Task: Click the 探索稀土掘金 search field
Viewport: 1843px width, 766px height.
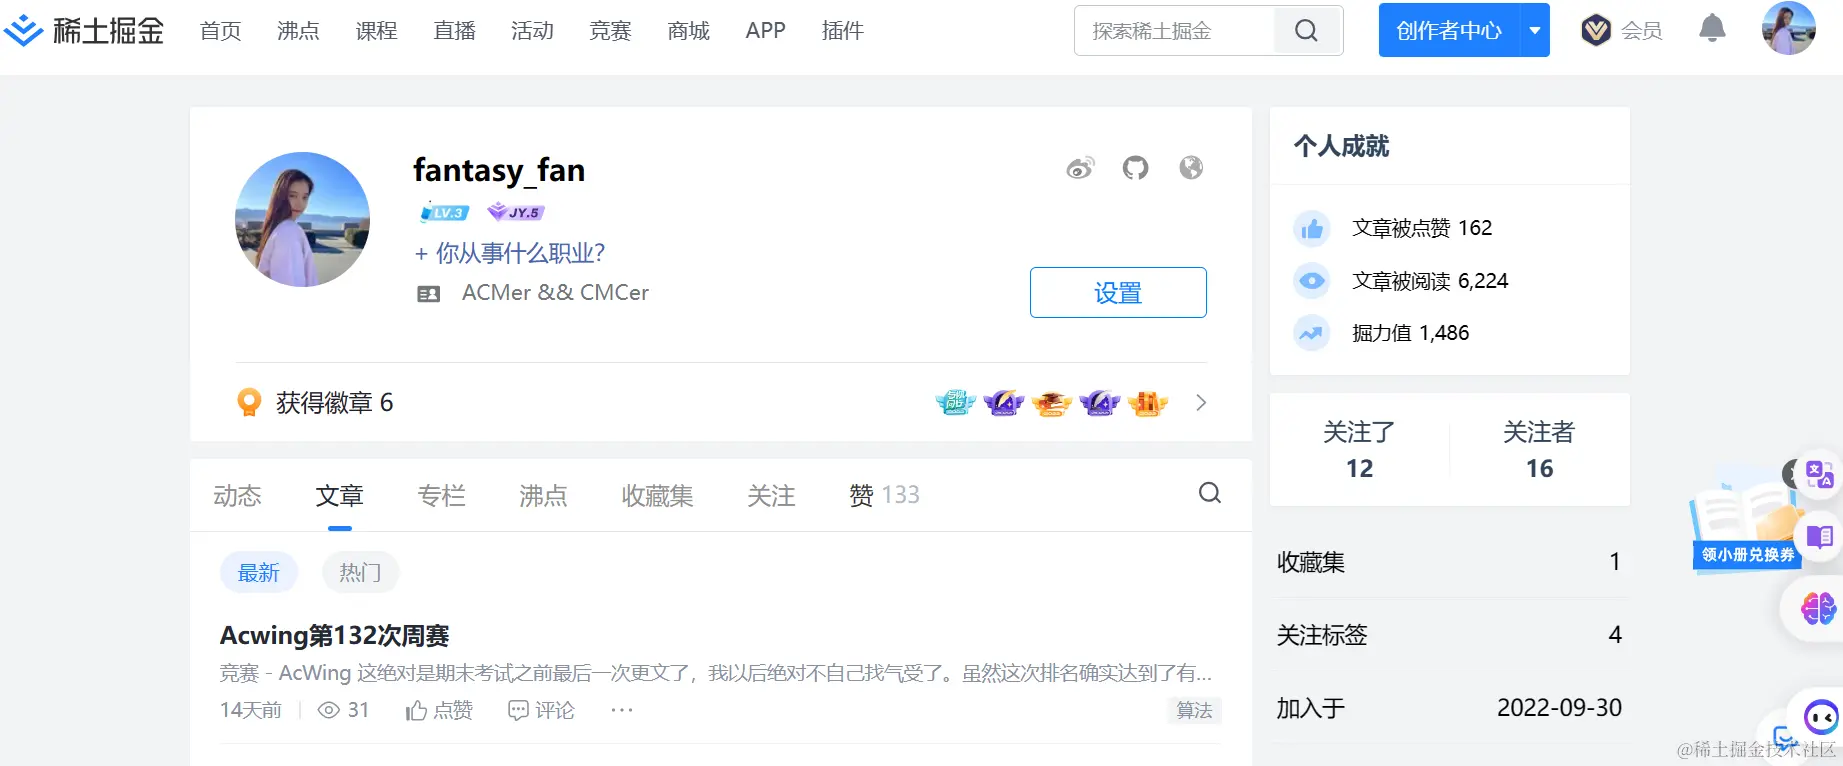Action: coord(1174,31)
